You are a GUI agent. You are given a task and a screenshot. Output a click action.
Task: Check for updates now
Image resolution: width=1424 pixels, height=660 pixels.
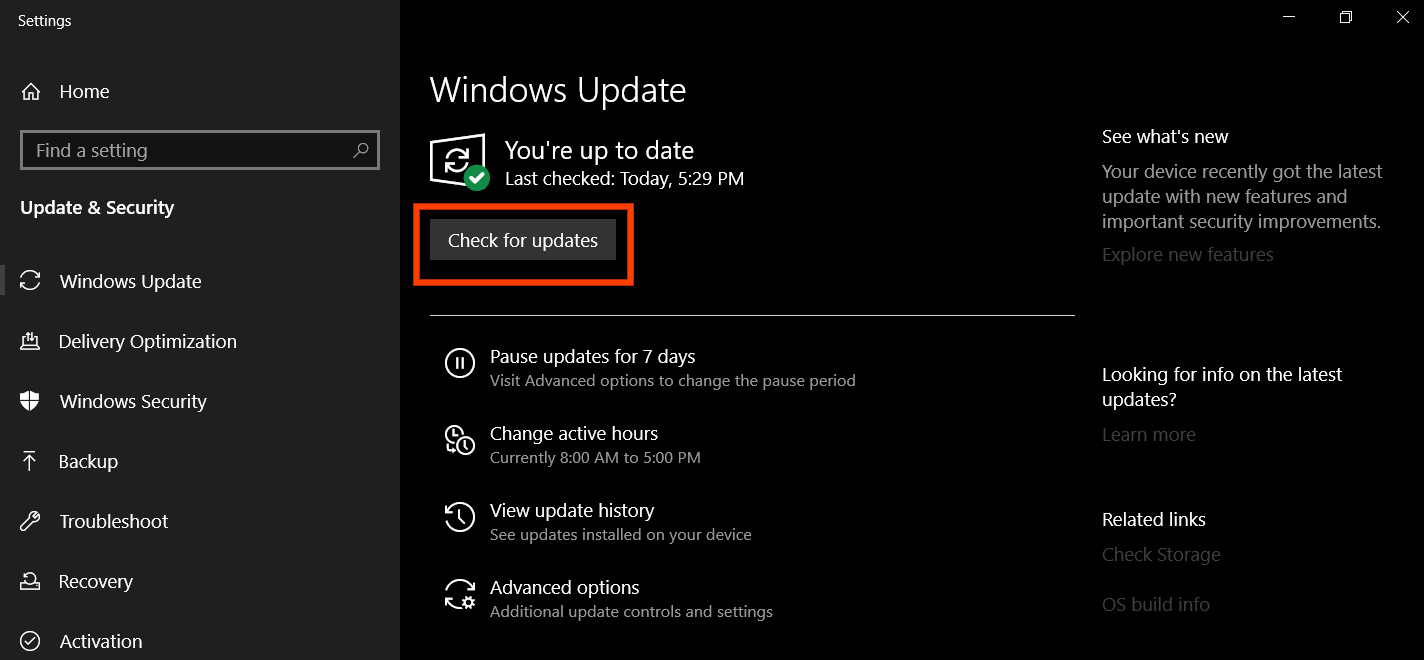pyautogui.click(x=523, y=240)
